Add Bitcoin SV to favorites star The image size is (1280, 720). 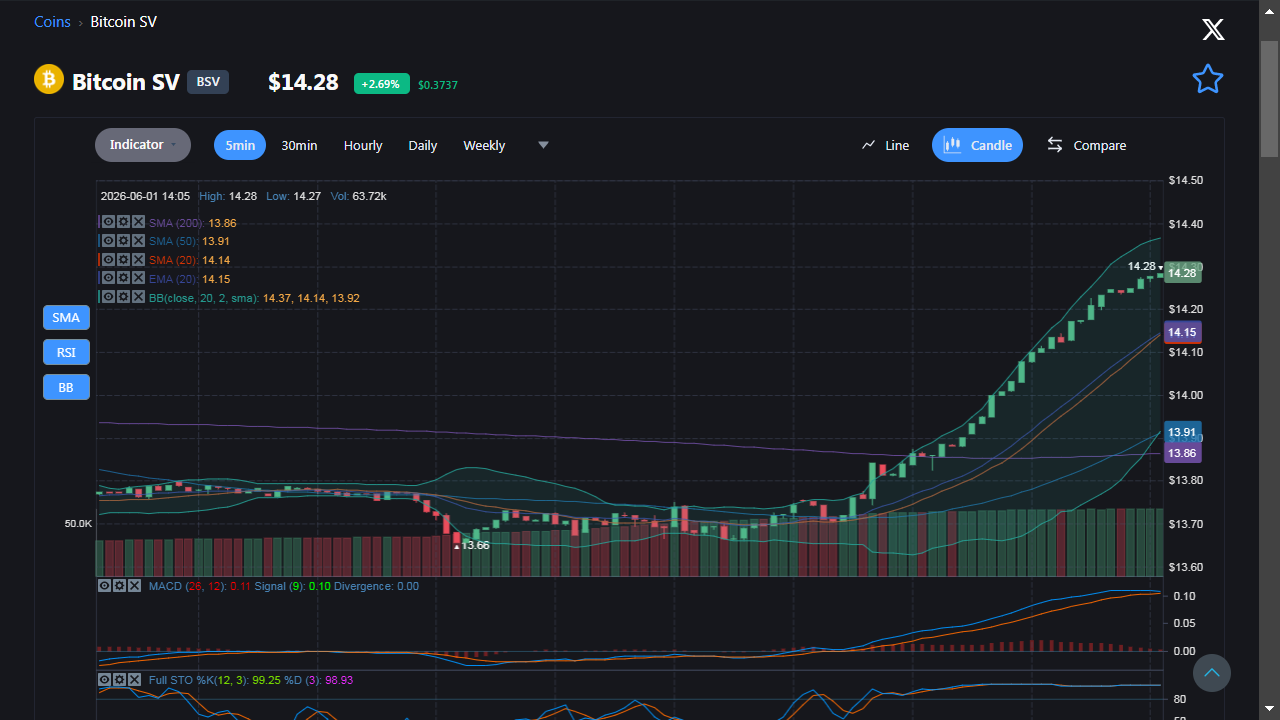click(x=1208, y=79)
